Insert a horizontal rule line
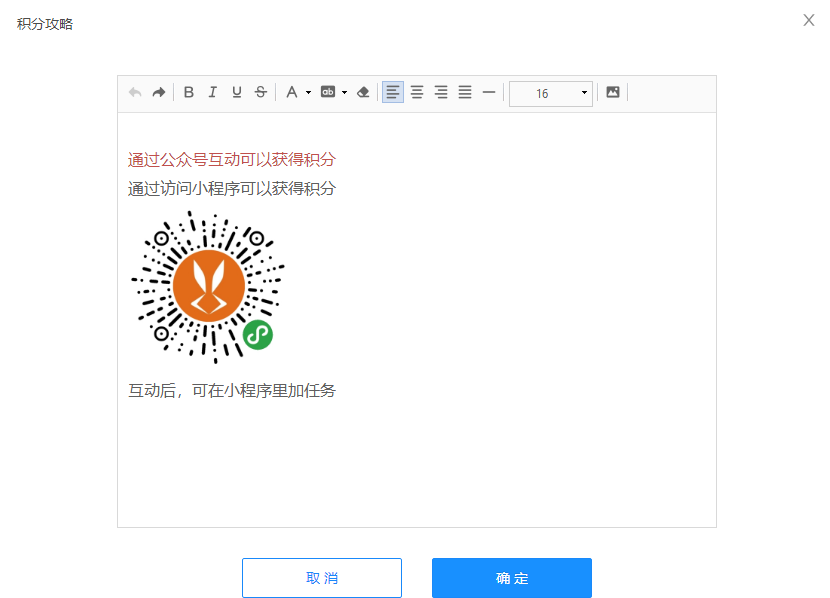This screenshot has height=598, width=830. click(x=489, y=93)
